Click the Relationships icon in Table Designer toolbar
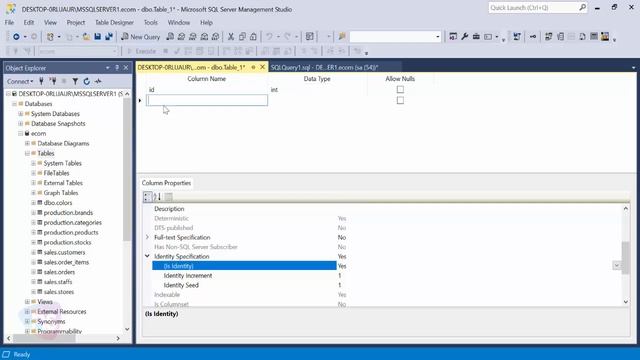 (x=549, y=37)
